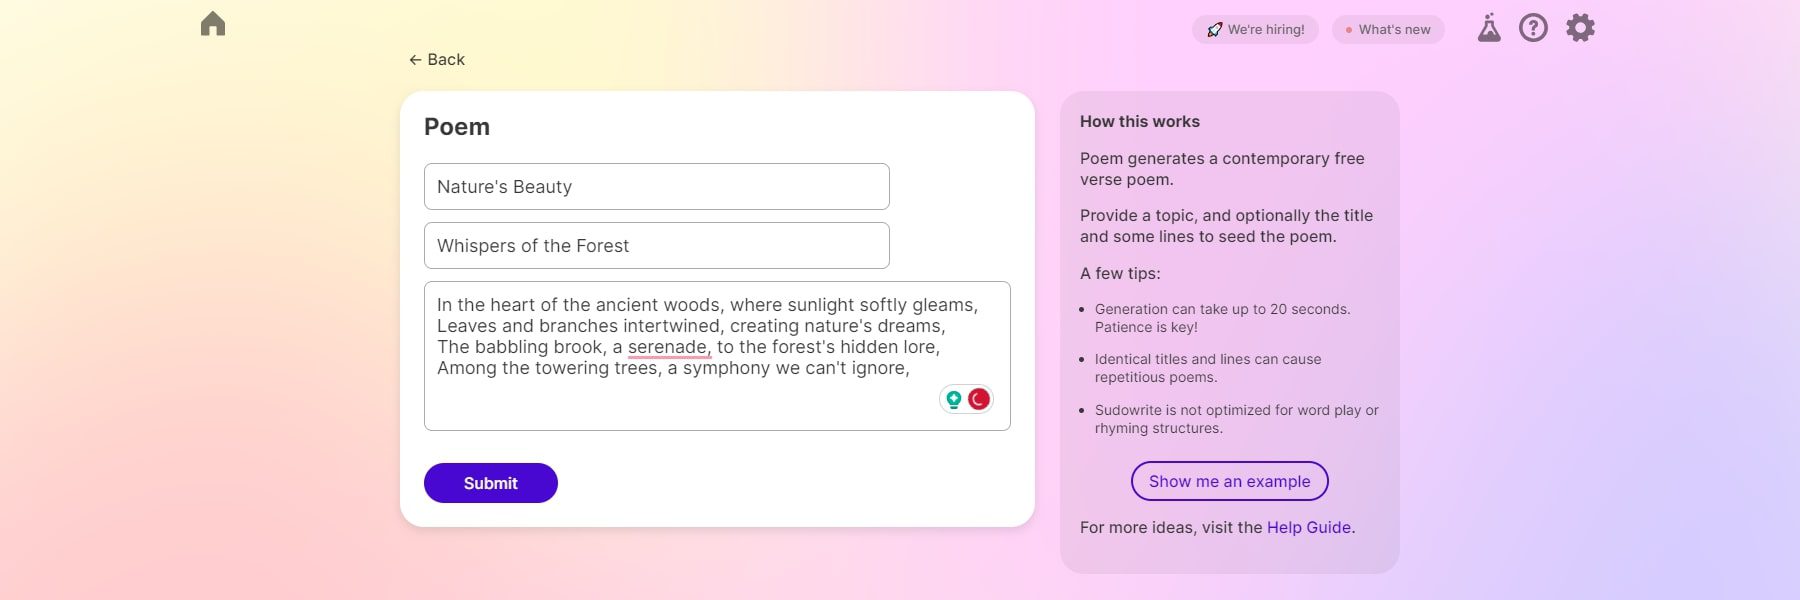This screenshot has height=600, width=1800.
Task: Click the red Grammarly checker icon
Action: click(977, 398)
